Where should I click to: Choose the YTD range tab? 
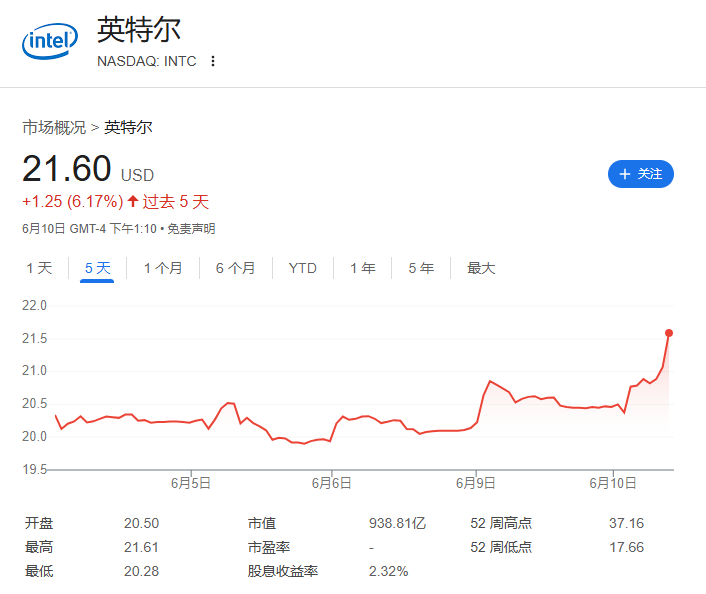(303, 268)
